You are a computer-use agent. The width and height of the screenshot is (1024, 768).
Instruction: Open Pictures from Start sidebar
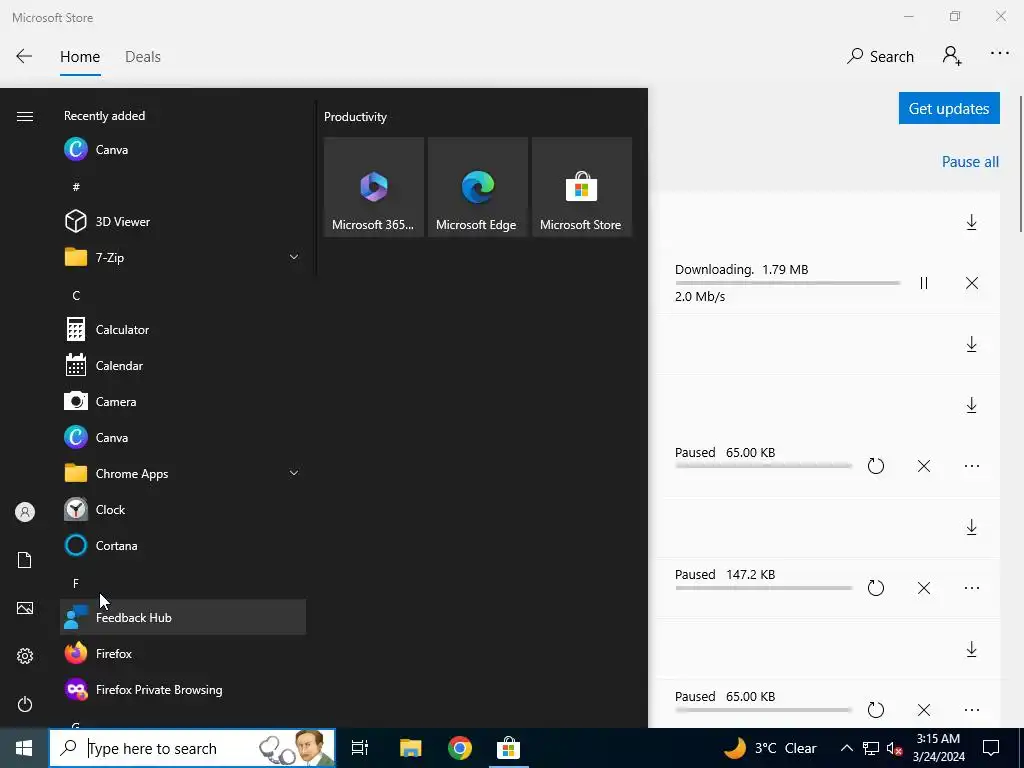[x=25, y=608]
